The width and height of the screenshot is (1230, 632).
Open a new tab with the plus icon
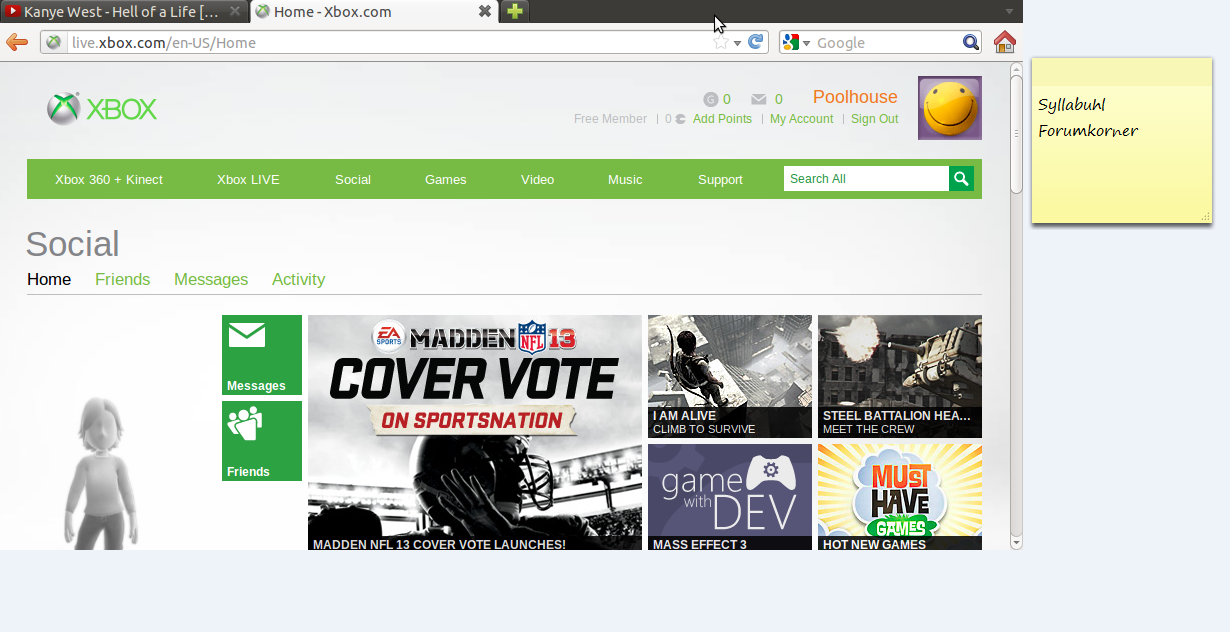point(514,11)
